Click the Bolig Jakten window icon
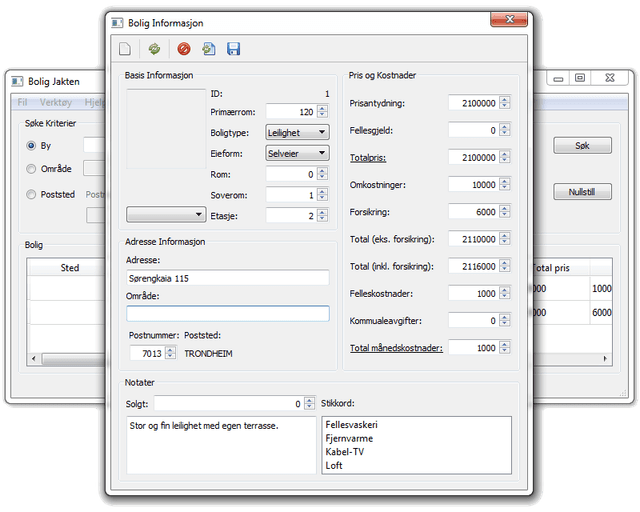The height and width of the screenshot is (512, 640). point(17,81)
